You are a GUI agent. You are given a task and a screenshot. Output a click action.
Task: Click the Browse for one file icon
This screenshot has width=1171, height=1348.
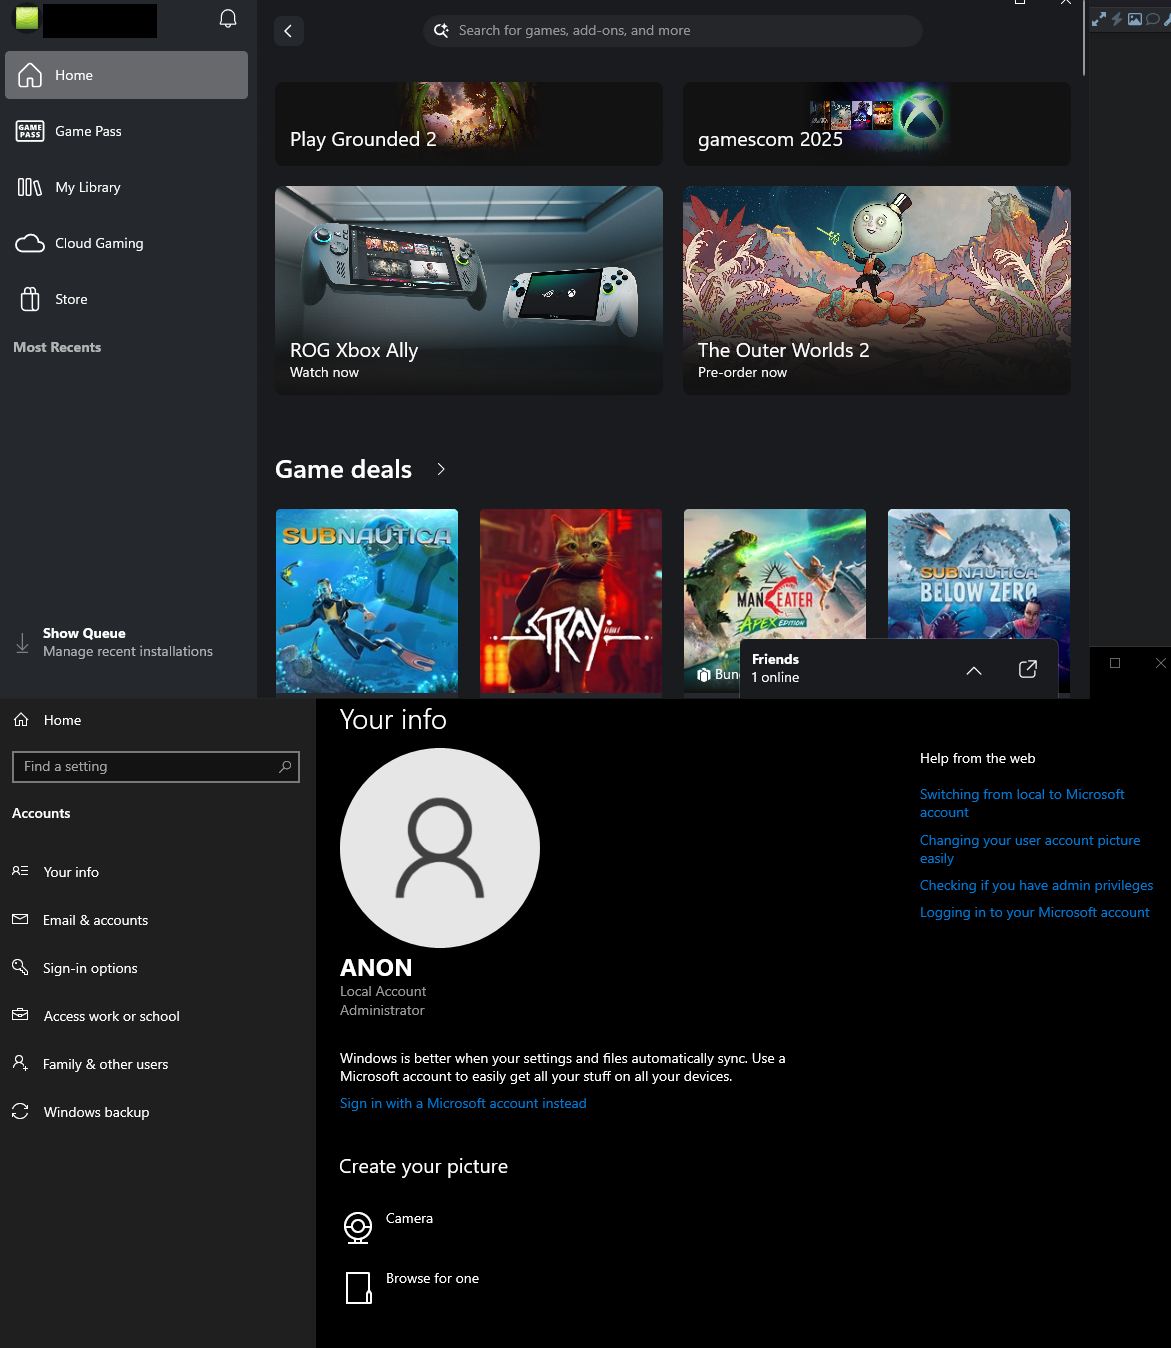[x=358, y=1287]
